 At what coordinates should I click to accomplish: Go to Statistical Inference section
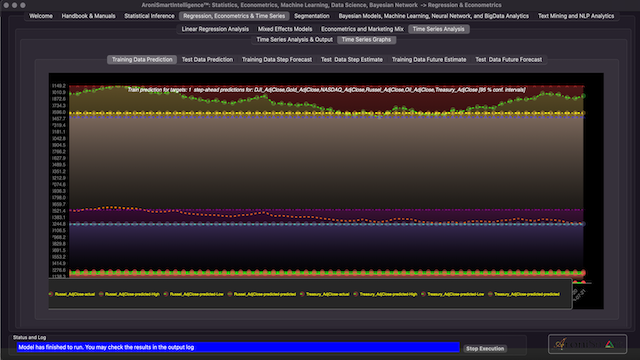pos(149,16)
